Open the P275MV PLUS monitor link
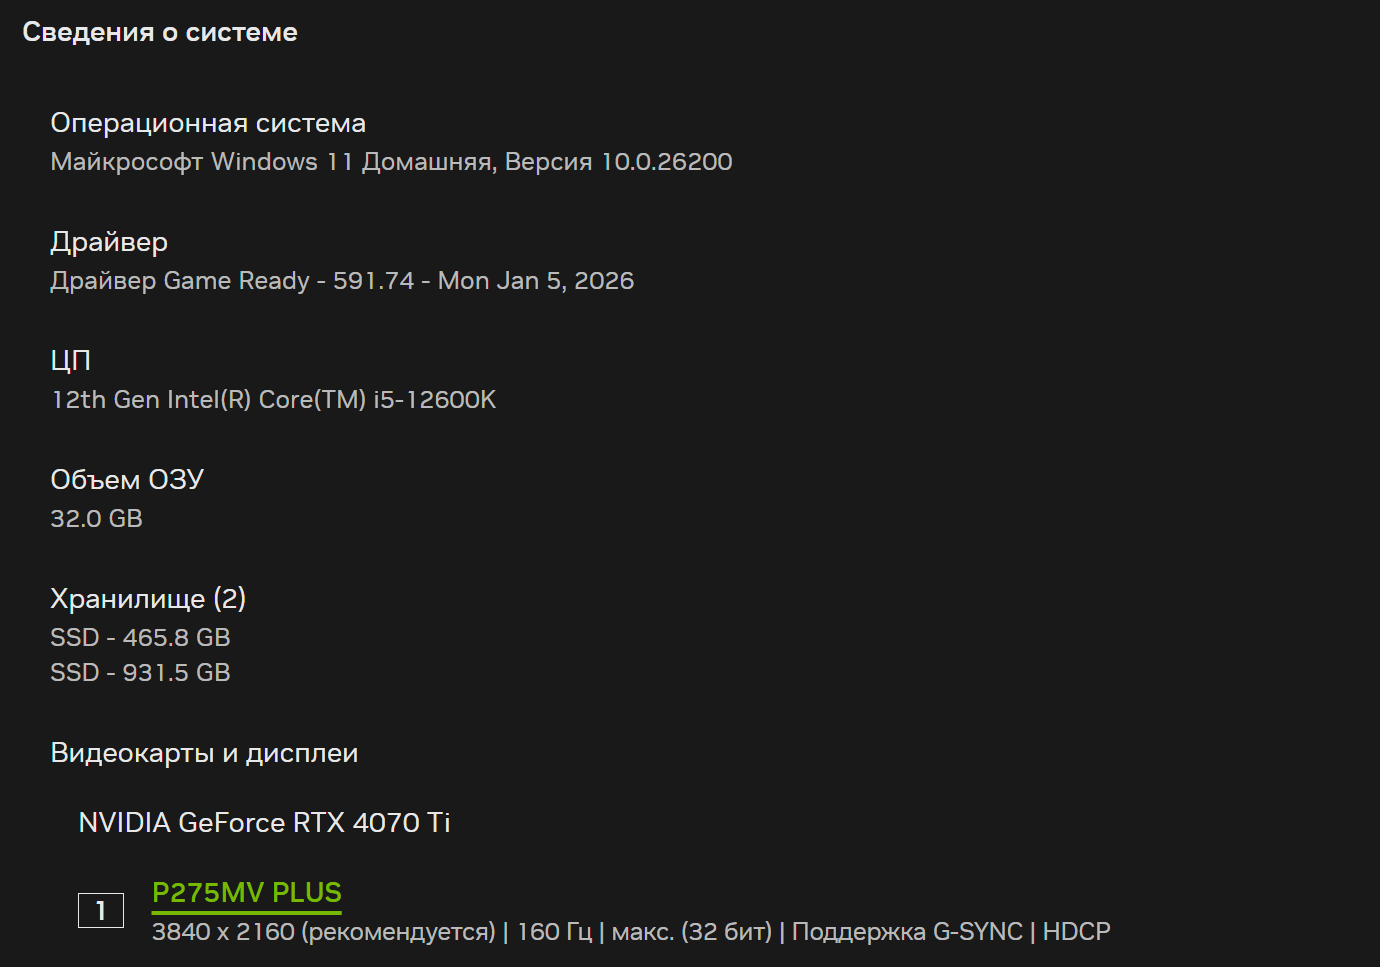The image size is (1380, 967). (x=247, y=892)
